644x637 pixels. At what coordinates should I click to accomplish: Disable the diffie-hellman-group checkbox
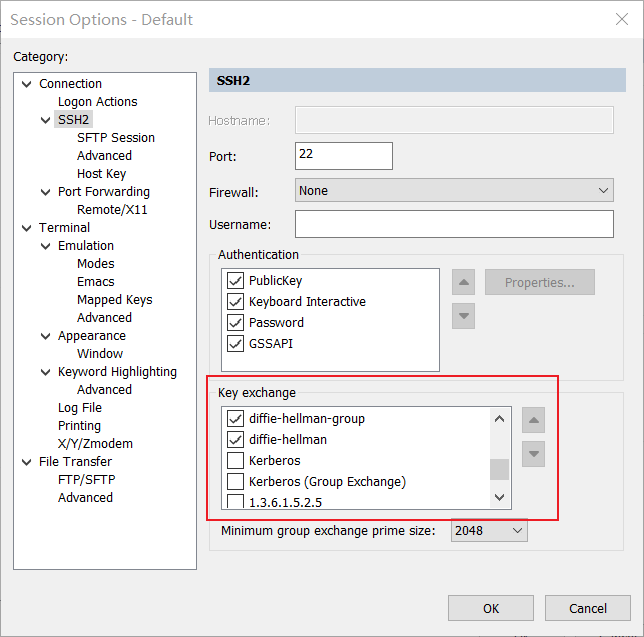pos(236,419)
